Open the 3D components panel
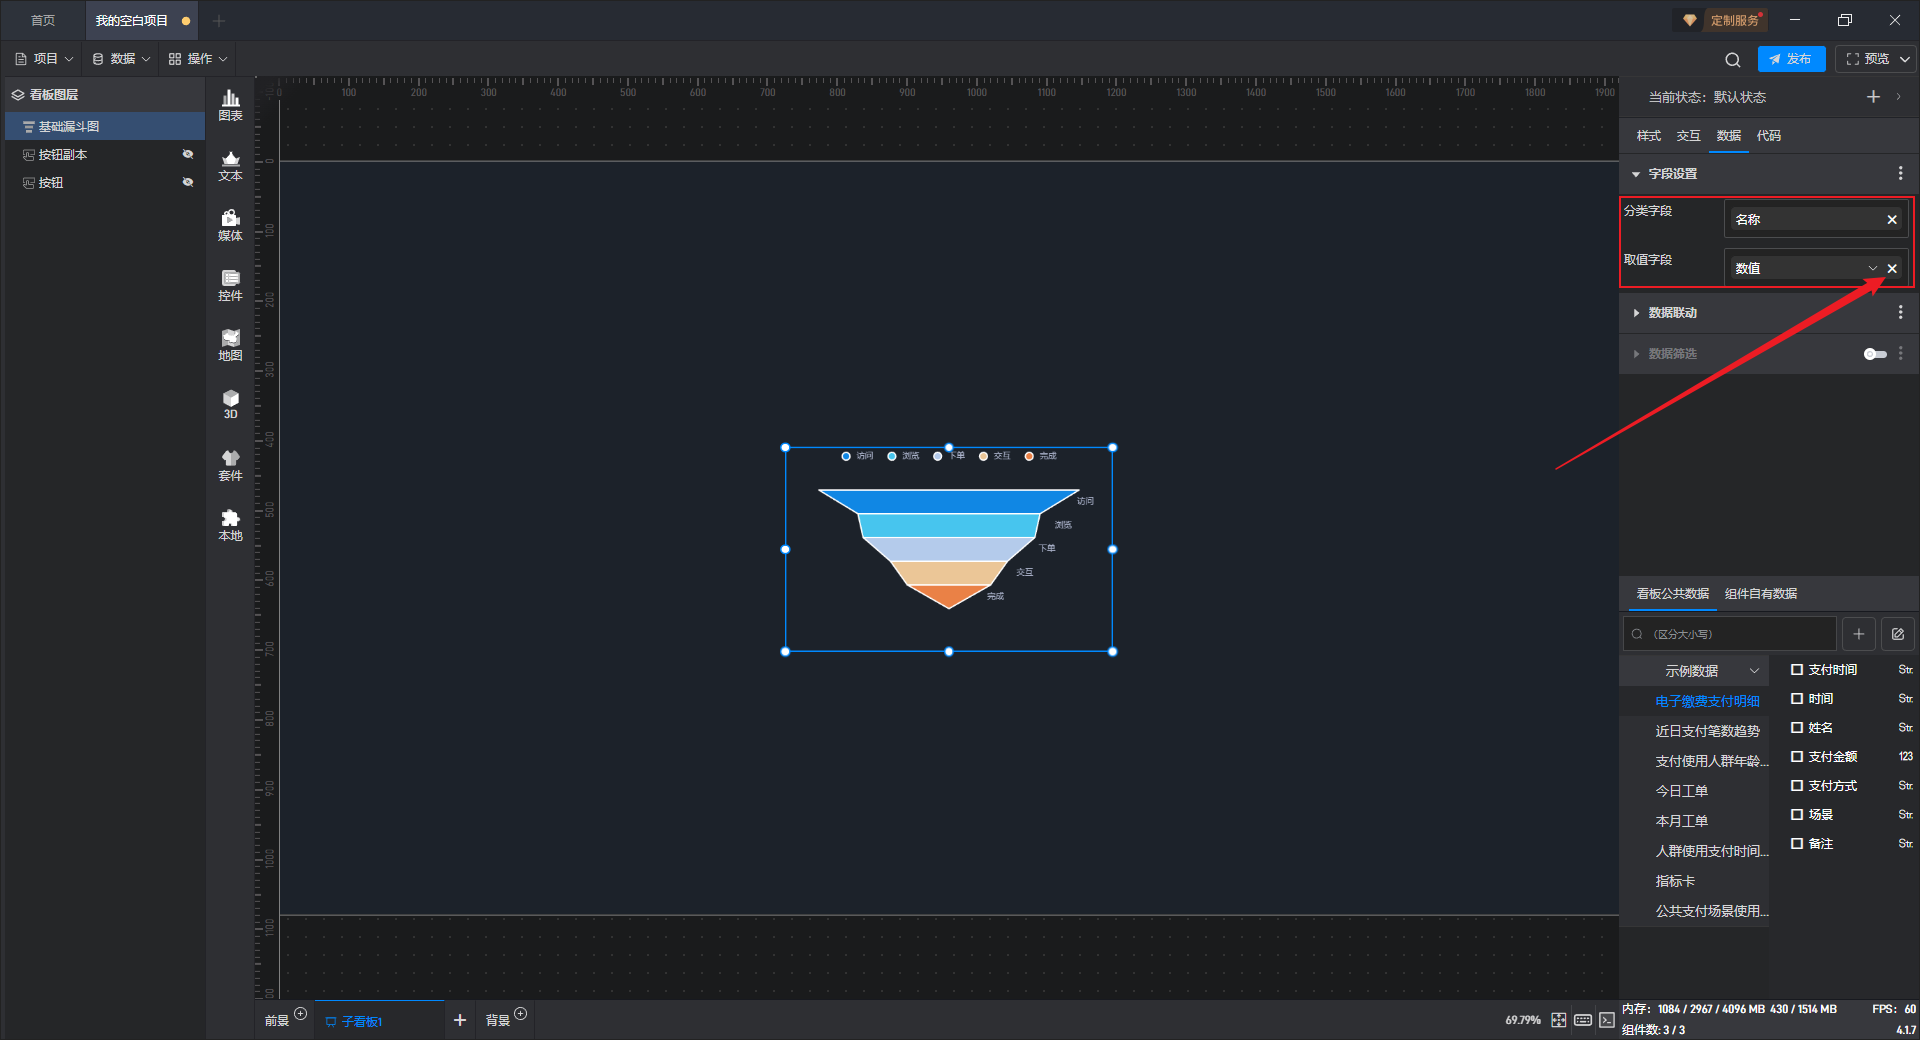Screen dimensions: 1920x1040 (230, 404)
